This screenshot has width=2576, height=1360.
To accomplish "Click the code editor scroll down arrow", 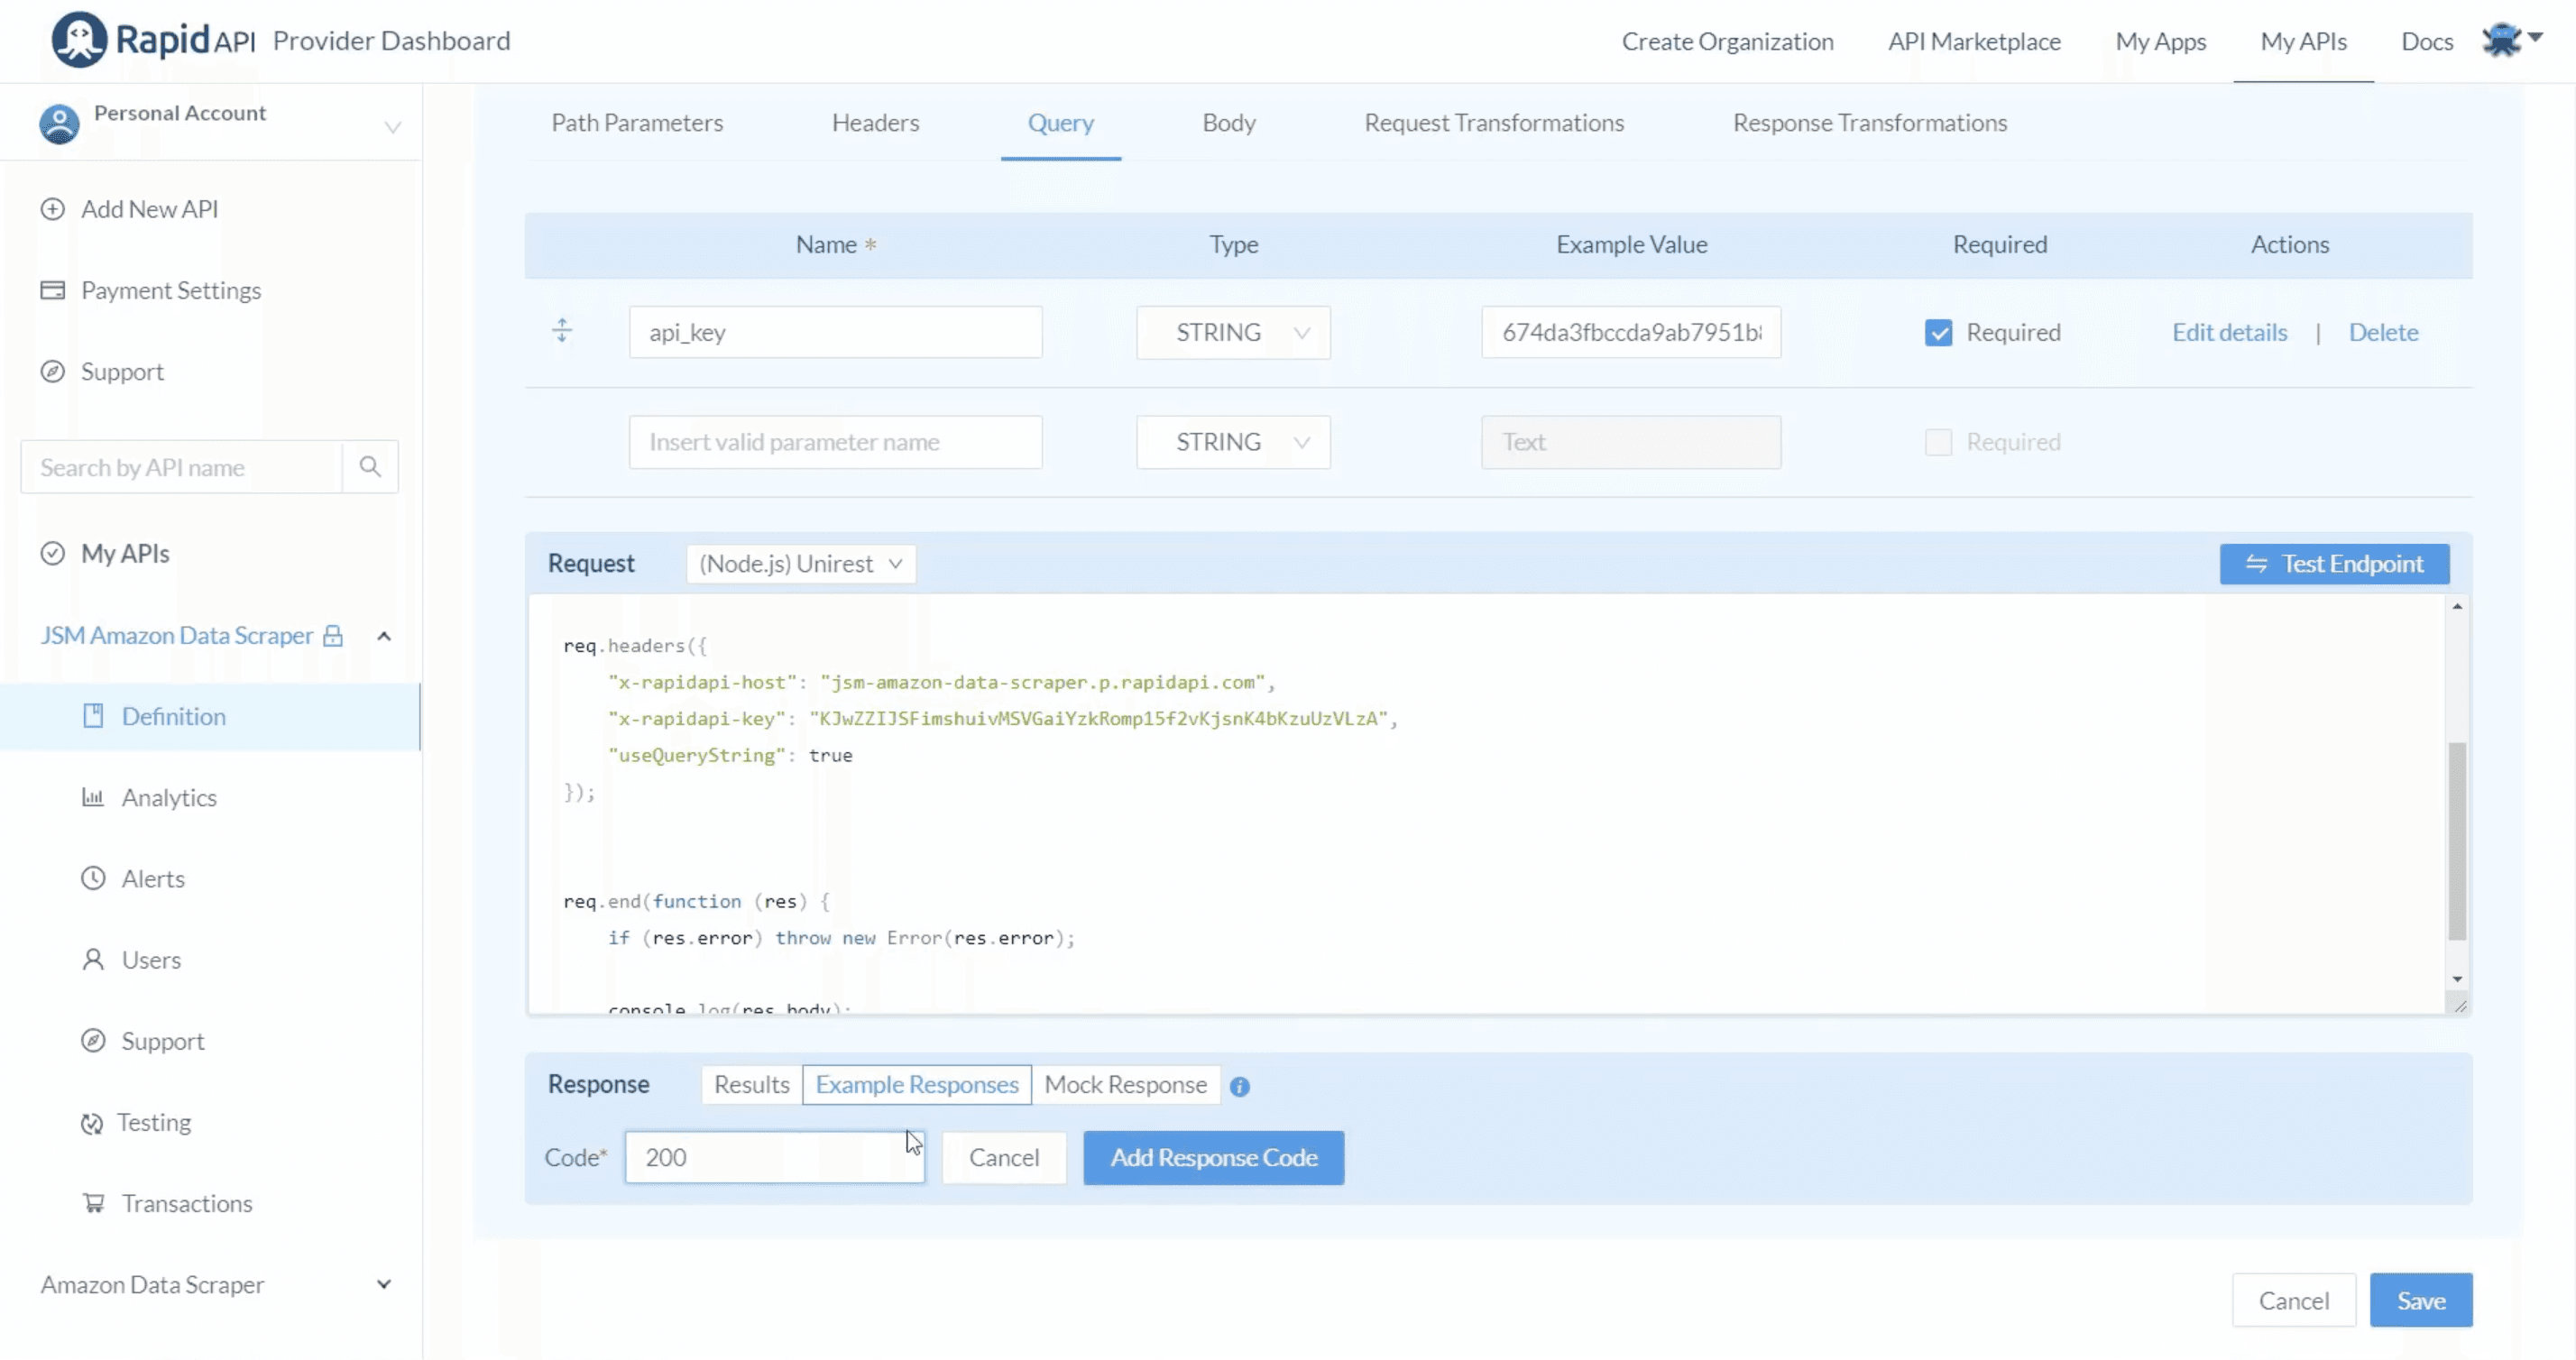I will 2457,979.
